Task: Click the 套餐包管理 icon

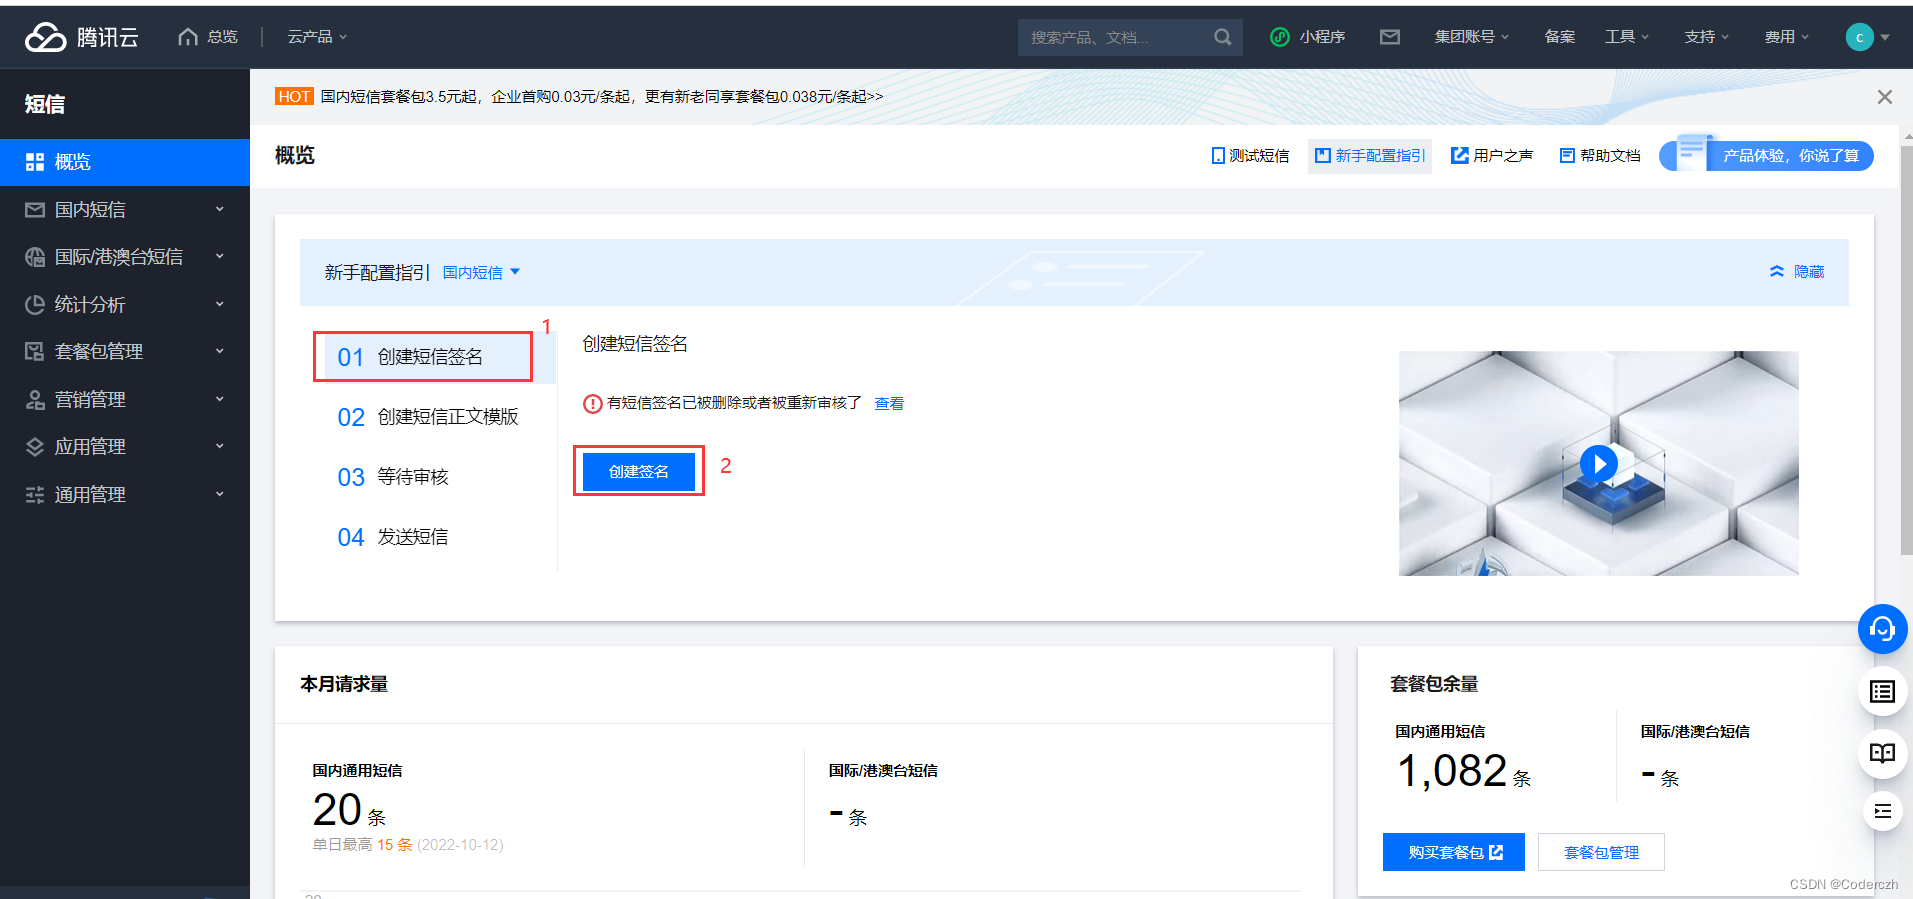Action: pyautogui.click(x=35, y=352)
